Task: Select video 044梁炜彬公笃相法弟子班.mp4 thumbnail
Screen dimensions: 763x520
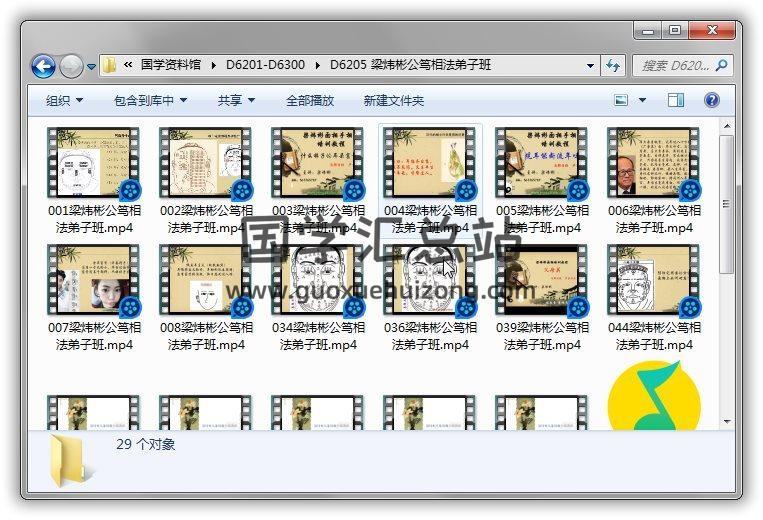Action: pos(653,280)
